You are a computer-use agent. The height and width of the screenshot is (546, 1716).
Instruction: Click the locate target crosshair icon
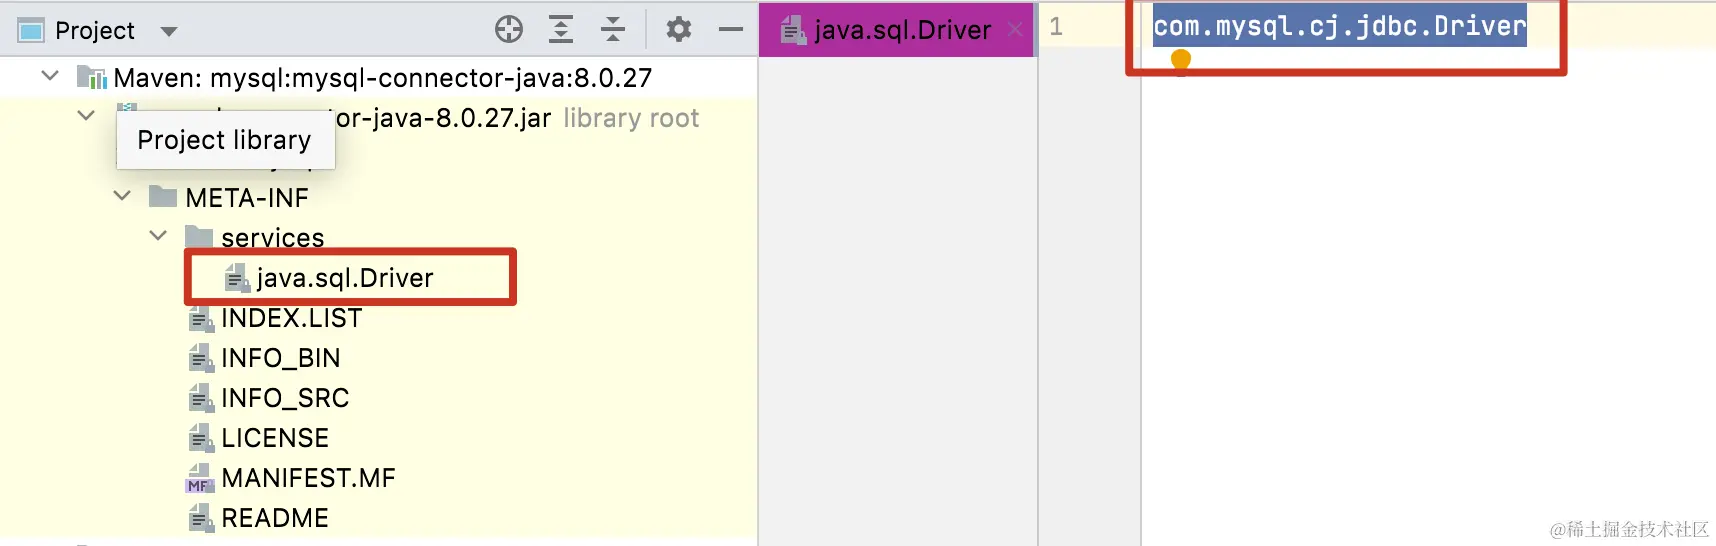tap(509, 30)
